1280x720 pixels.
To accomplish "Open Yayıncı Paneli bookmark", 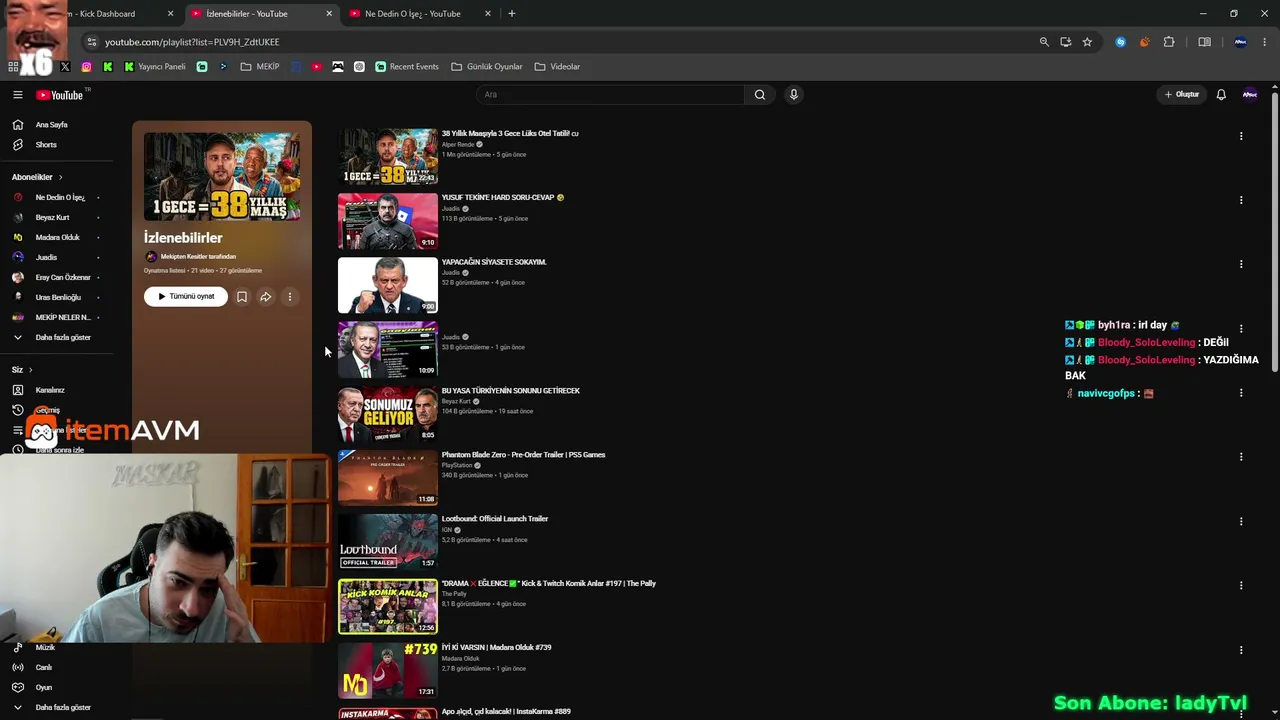I will (x=155, y=67).
